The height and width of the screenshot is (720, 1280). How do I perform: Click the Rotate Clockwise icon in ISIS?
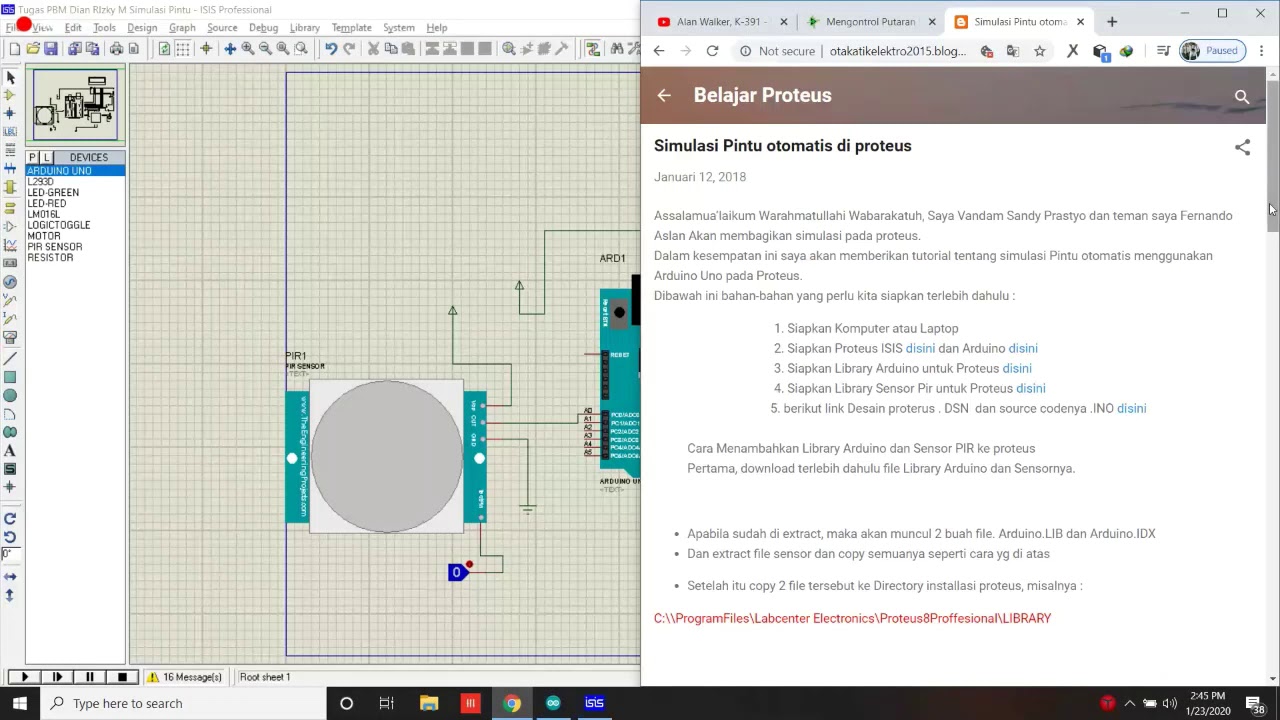click(x=10, y=519)
